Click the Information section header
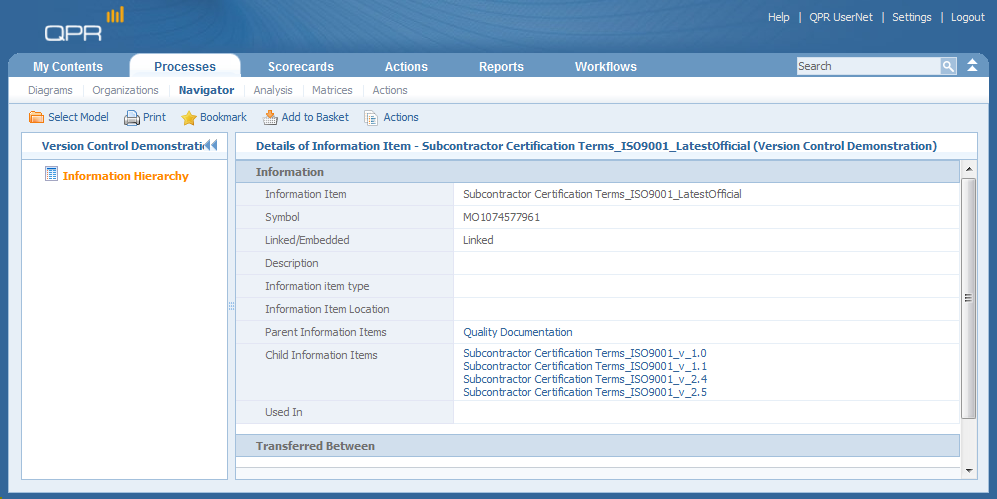Screen dimensions: 997x499 (x=598, y=172)
